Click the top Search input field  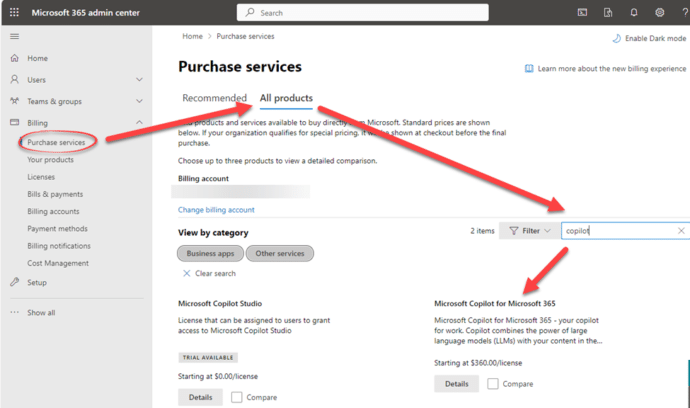400,13
